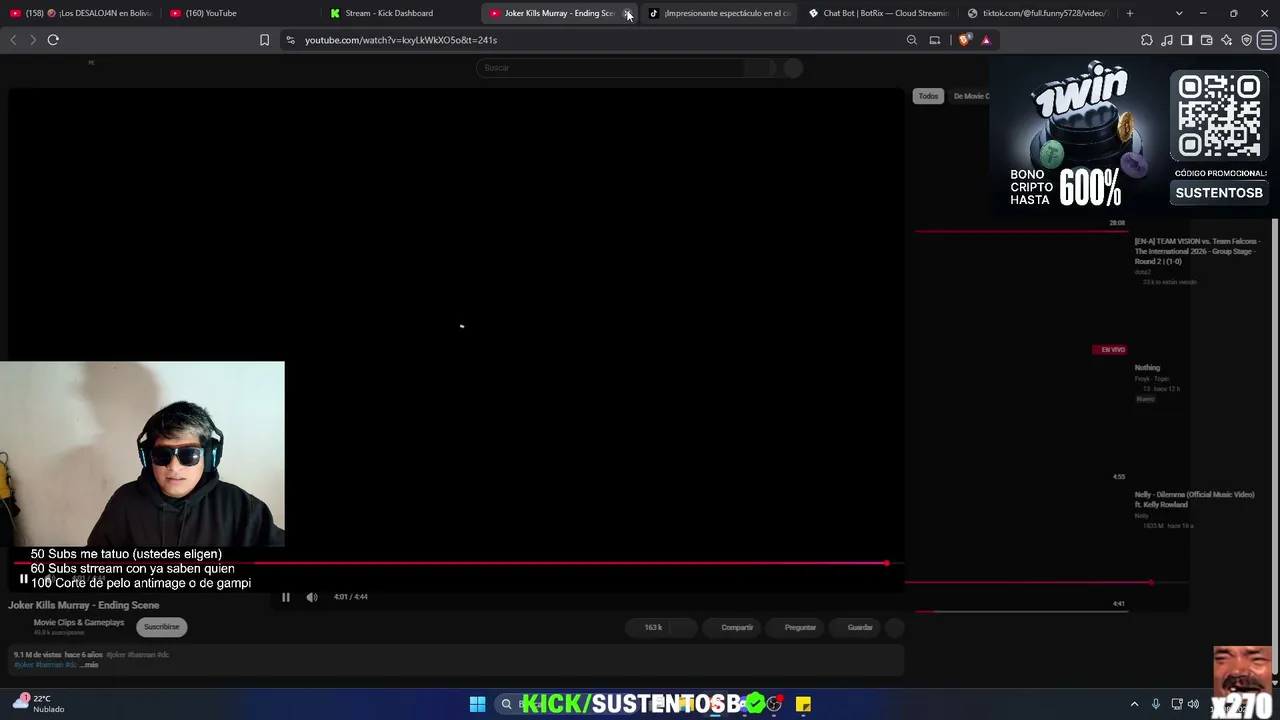Show hidden system tray icons chevron
Viewport: 1280px width, 720px height.
1134,704
